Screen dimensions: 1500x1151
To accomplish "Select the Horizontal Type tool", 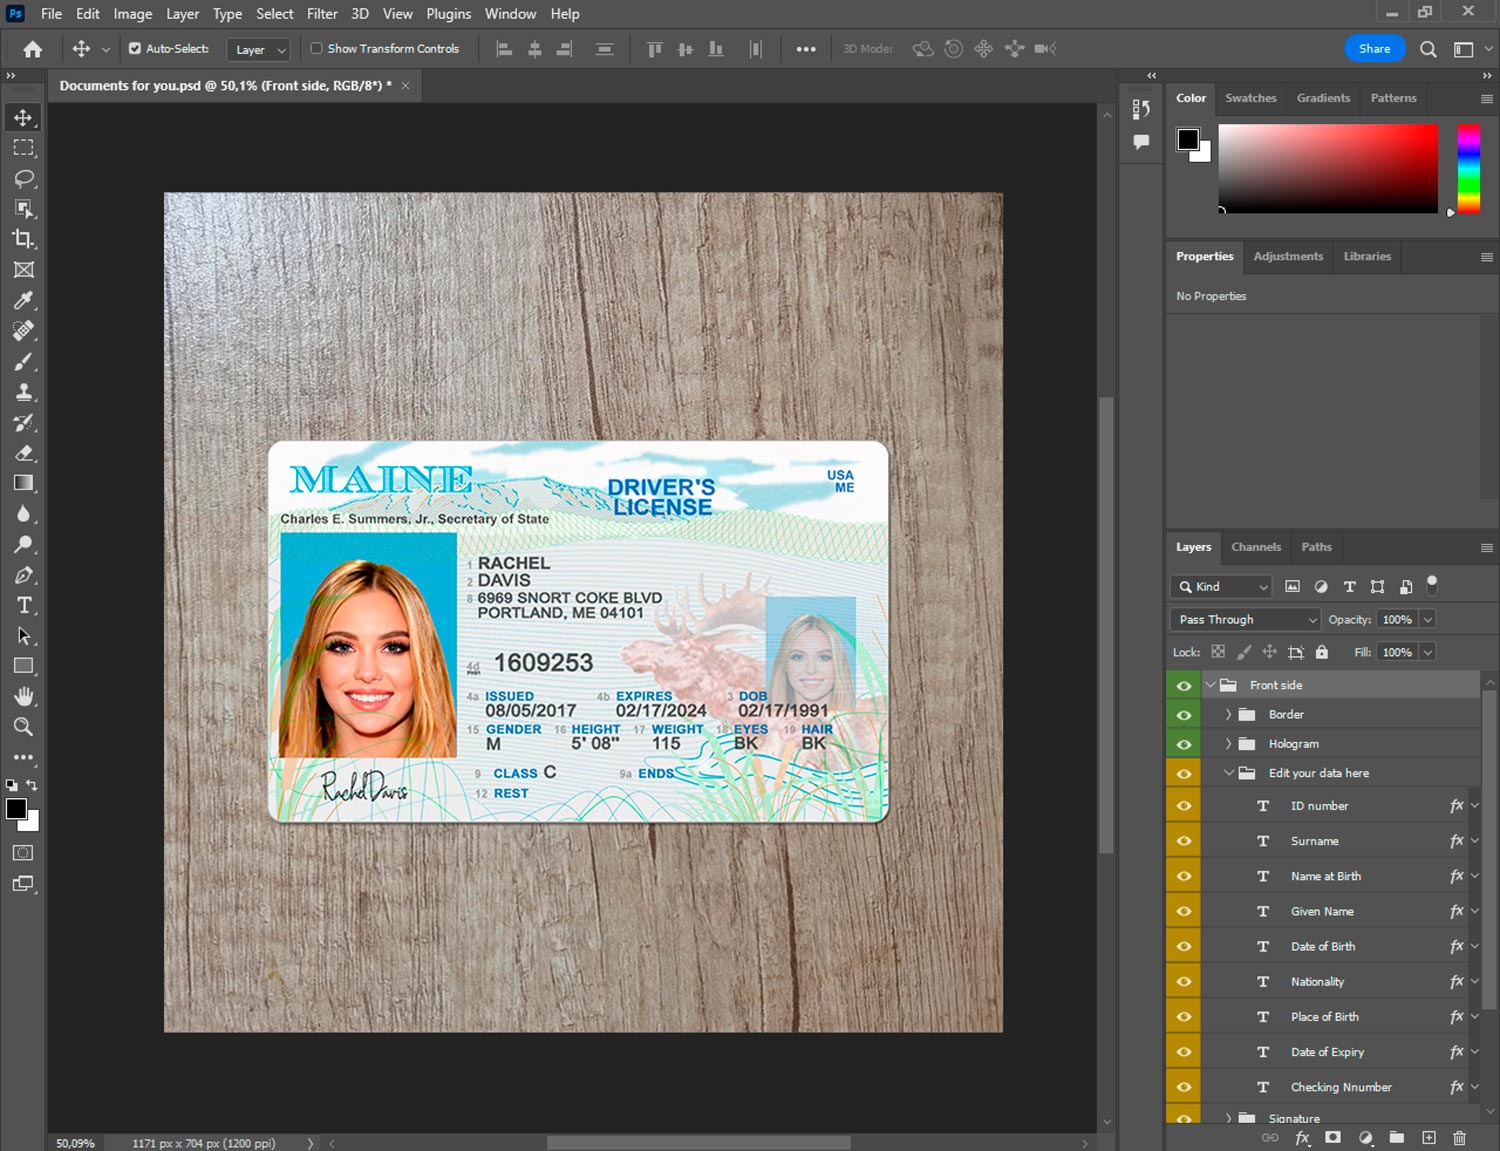I will click(23, 605).
